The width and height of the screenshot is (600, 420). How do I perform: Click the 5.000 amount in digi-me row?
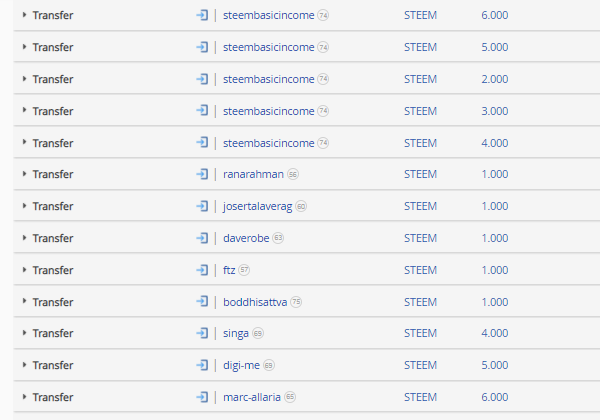point(495,365)
